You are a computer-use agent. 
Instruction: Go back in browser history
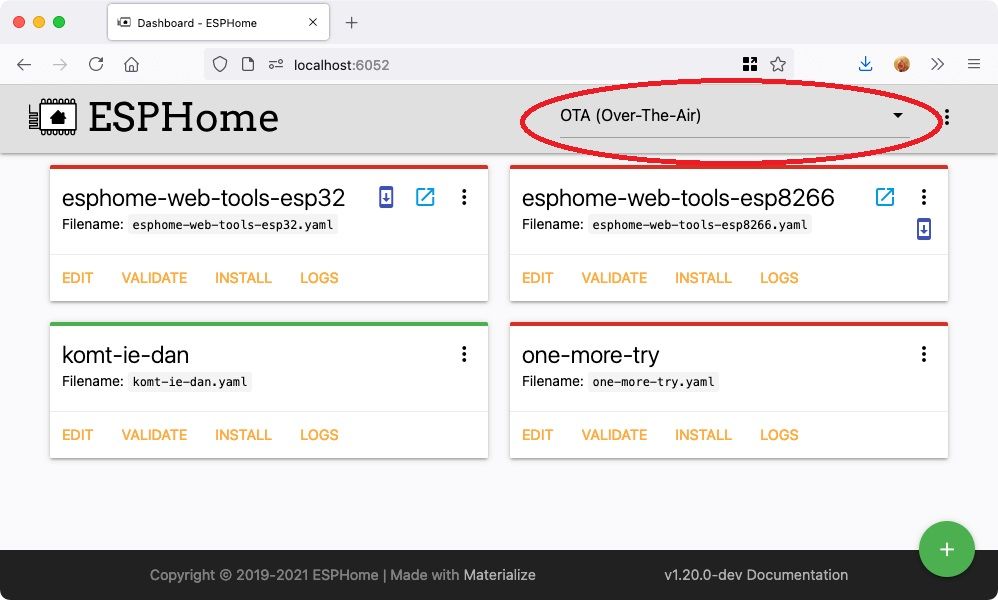24,64
